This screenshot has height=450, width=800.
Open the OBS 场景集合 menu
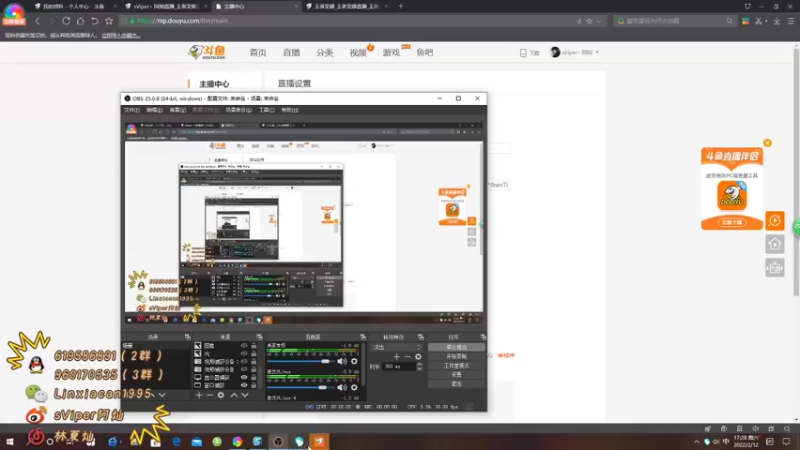[239, 110]
